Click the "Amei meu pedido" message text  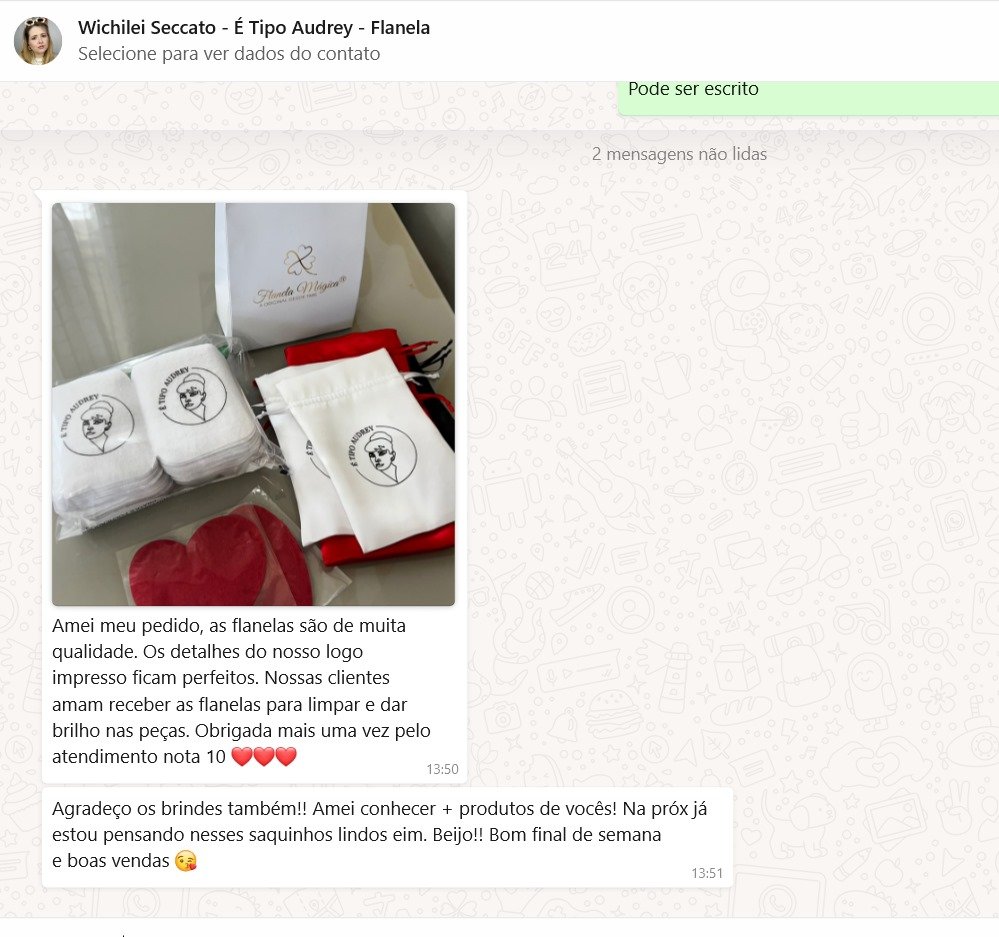(241, 691)
